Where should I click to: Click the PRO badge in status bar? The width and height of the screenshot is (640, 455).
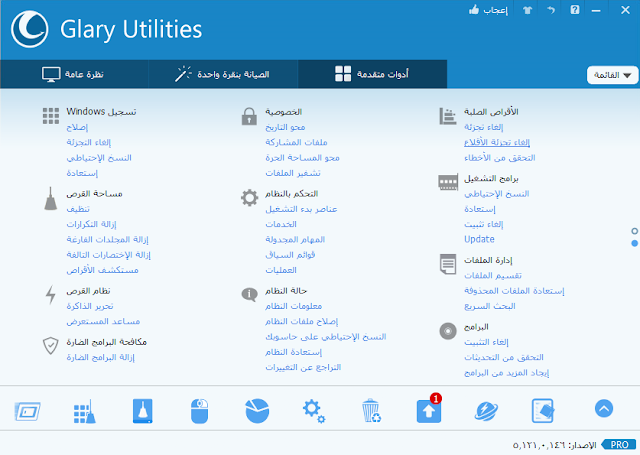619,444
